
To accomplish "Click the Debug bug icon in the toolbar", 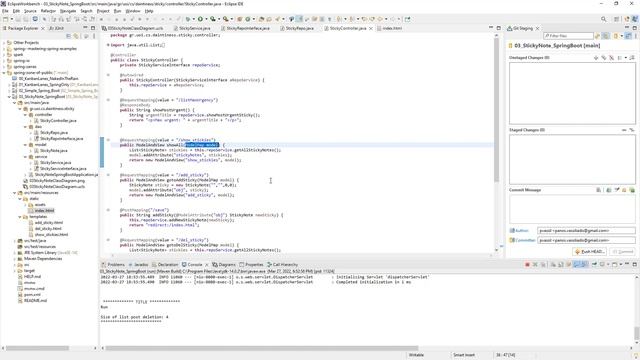I will click(x=188, y=19).
